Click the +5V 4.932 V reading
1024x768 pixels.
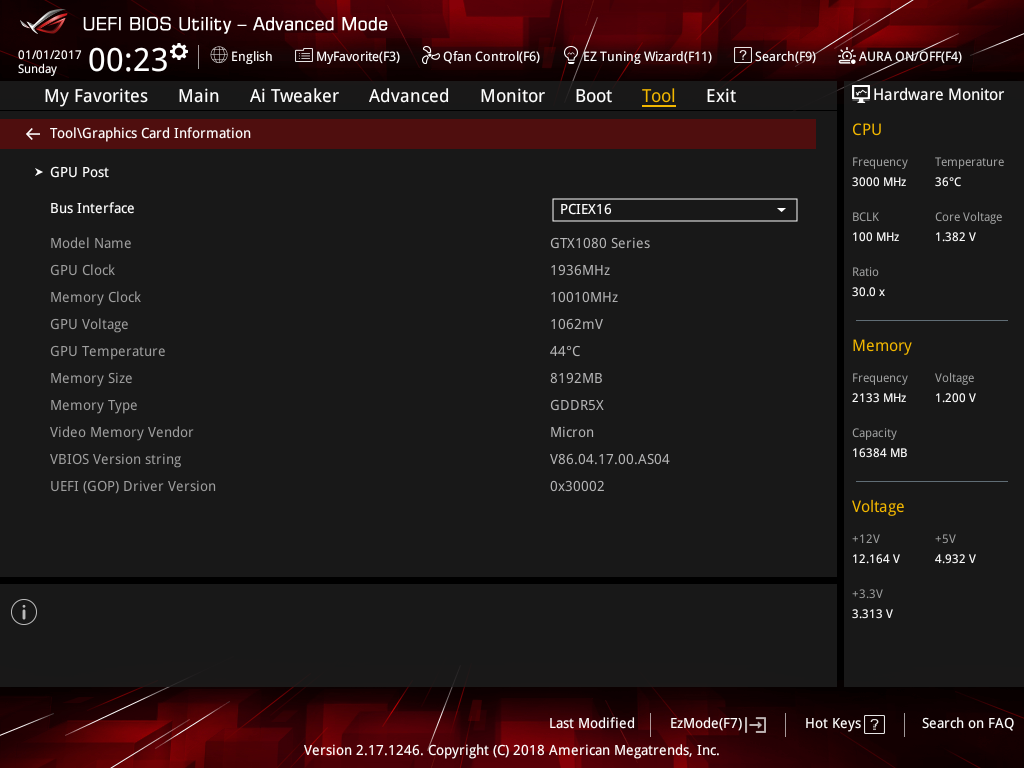coord(955,559)
